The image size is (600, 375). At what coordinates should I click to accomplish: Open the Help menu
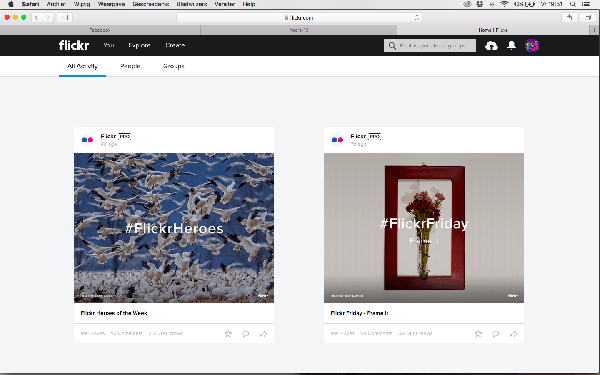pos(249,4)
